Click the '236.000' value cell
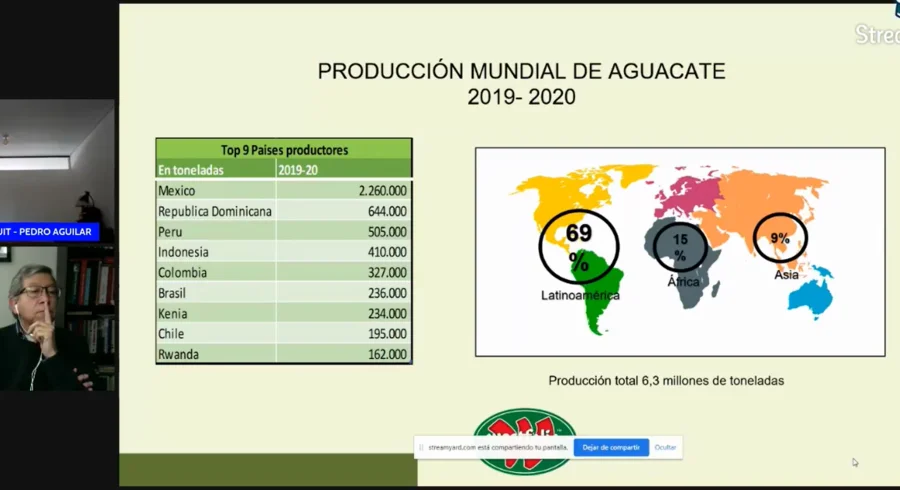The image size is (900, 490). [x=343, y=293]
